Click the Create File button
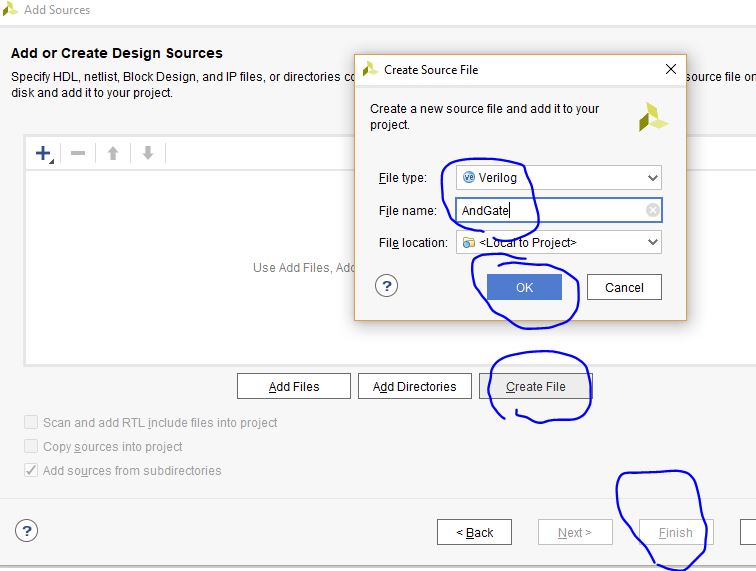Viewport: 756px width, 571px height. pyautogui.click(x=536, y=386)
